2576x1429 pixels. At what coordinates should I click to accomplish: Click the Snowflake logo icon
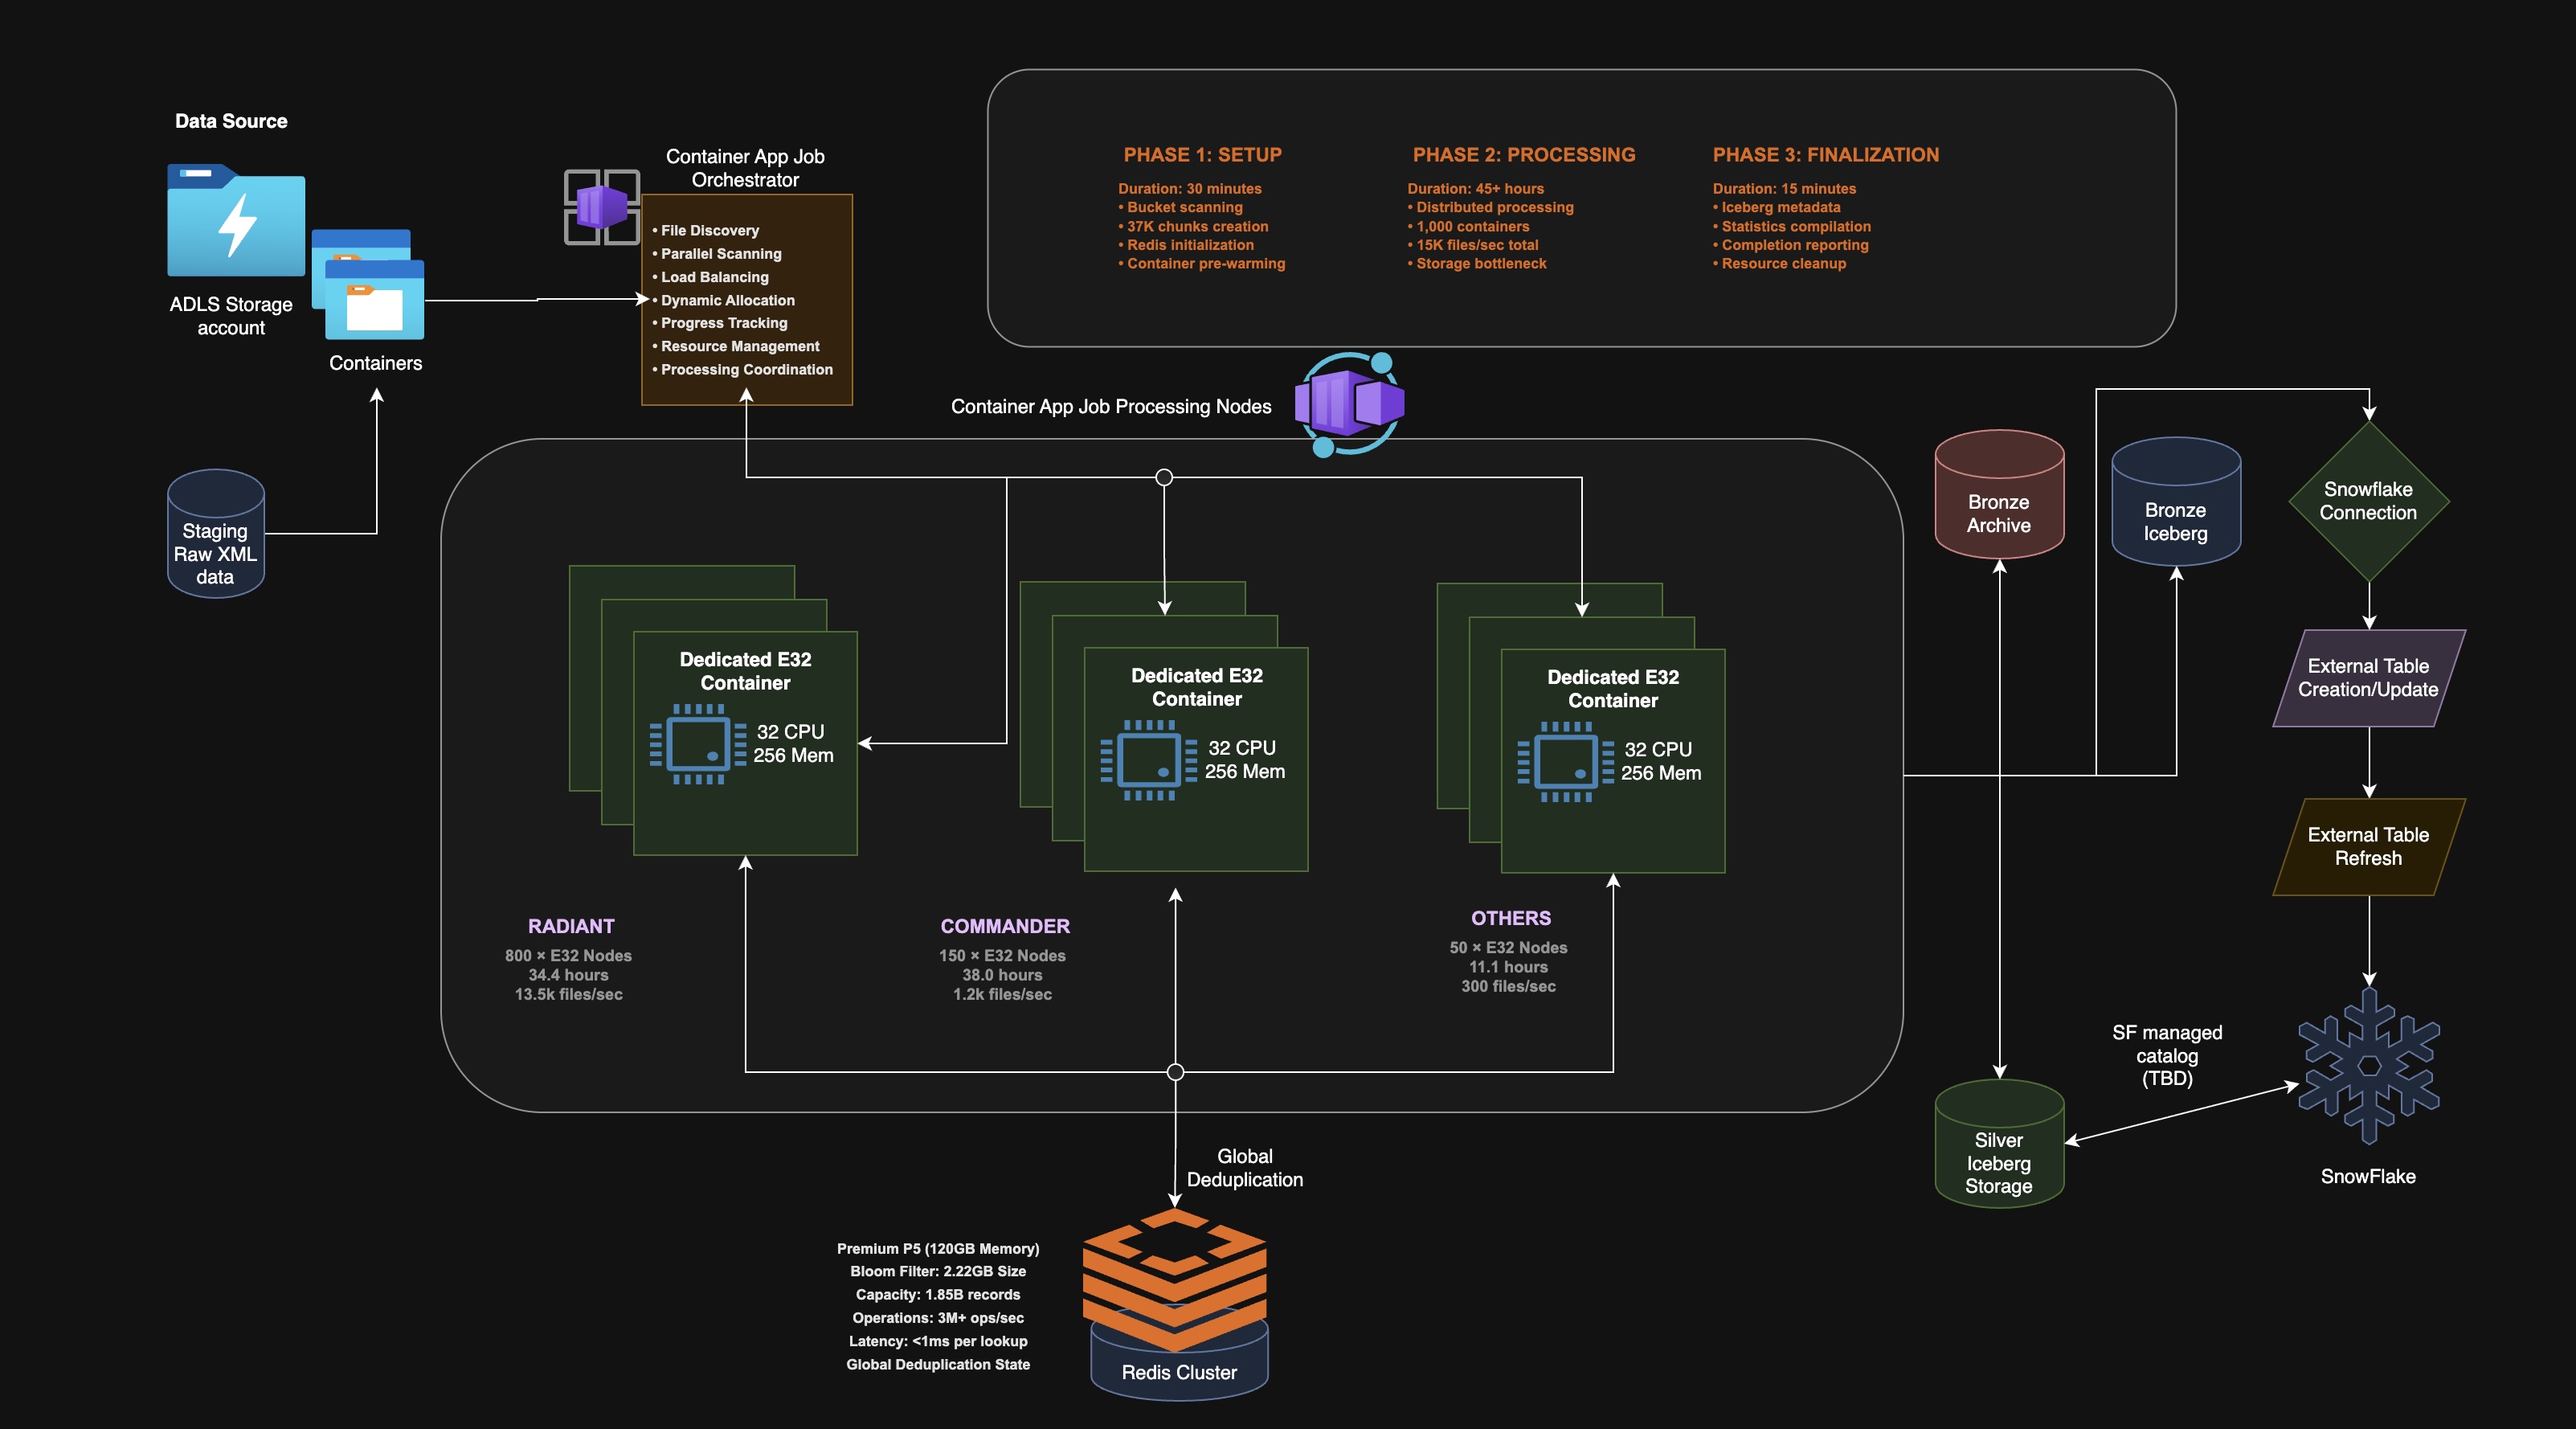coord(2369,1066)
